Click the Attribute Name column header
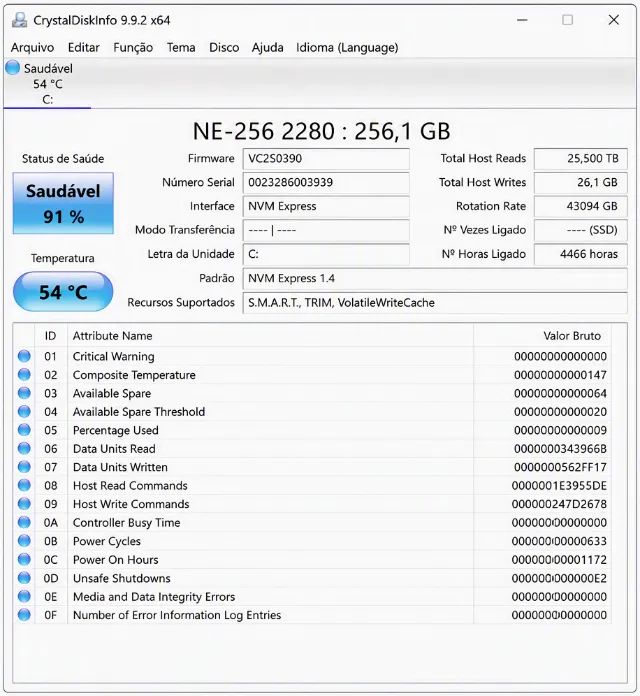 (x=270, y=336)
